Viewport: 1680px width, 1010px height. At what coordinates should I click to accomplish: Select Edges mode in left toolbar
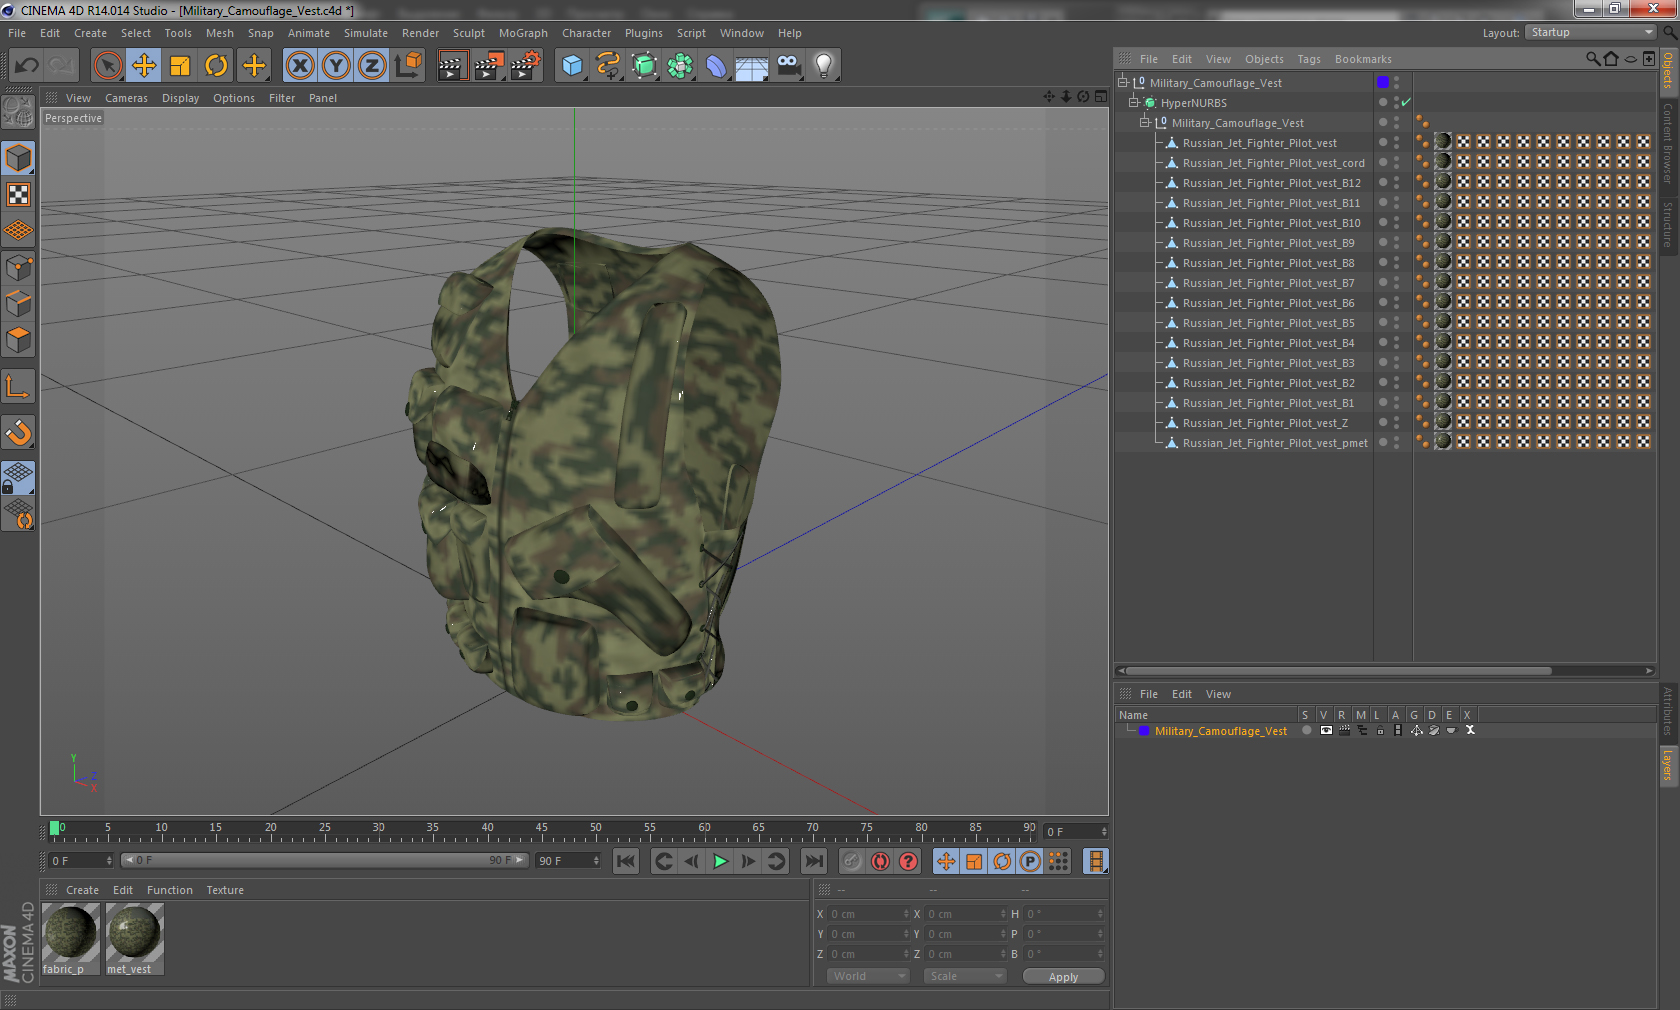point(18,304)
